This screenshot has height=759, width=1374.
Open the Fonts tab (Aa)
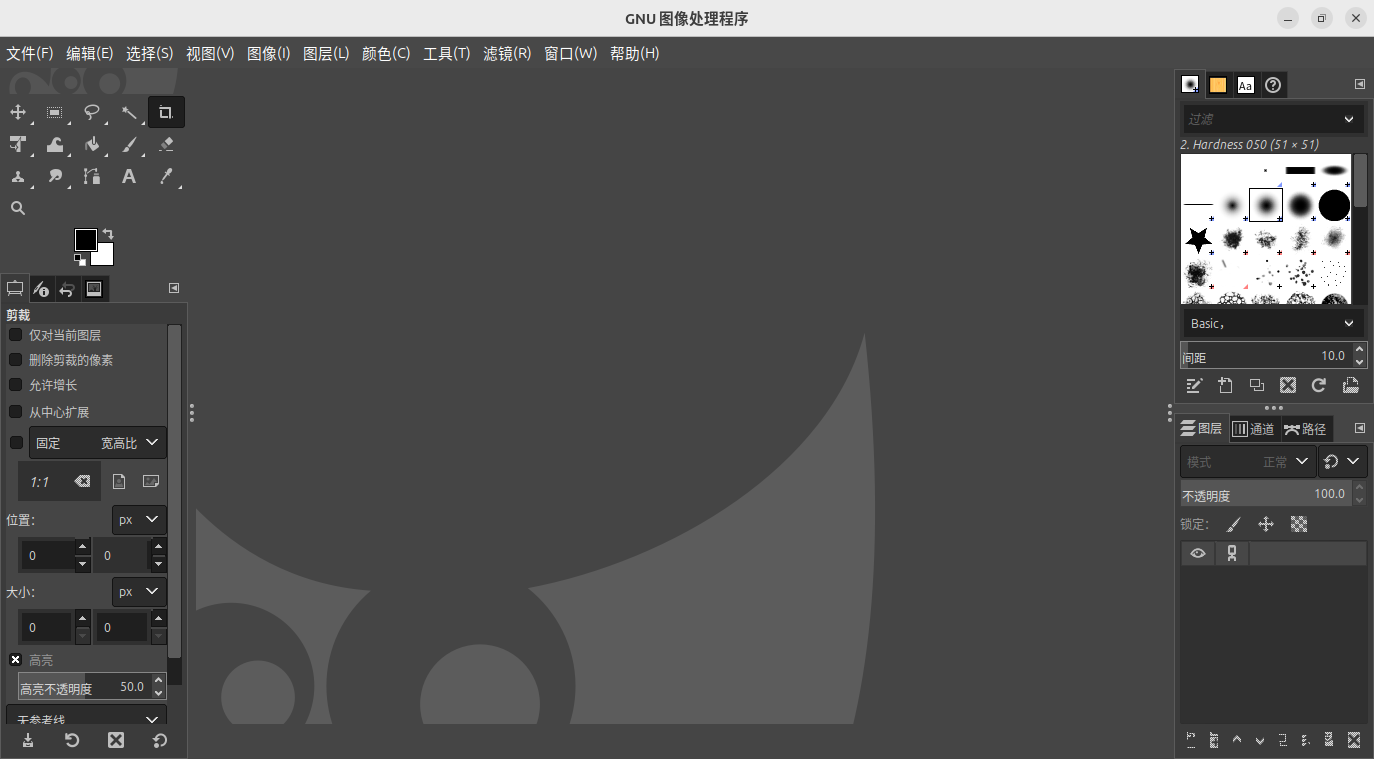[x=1246, y=86]
